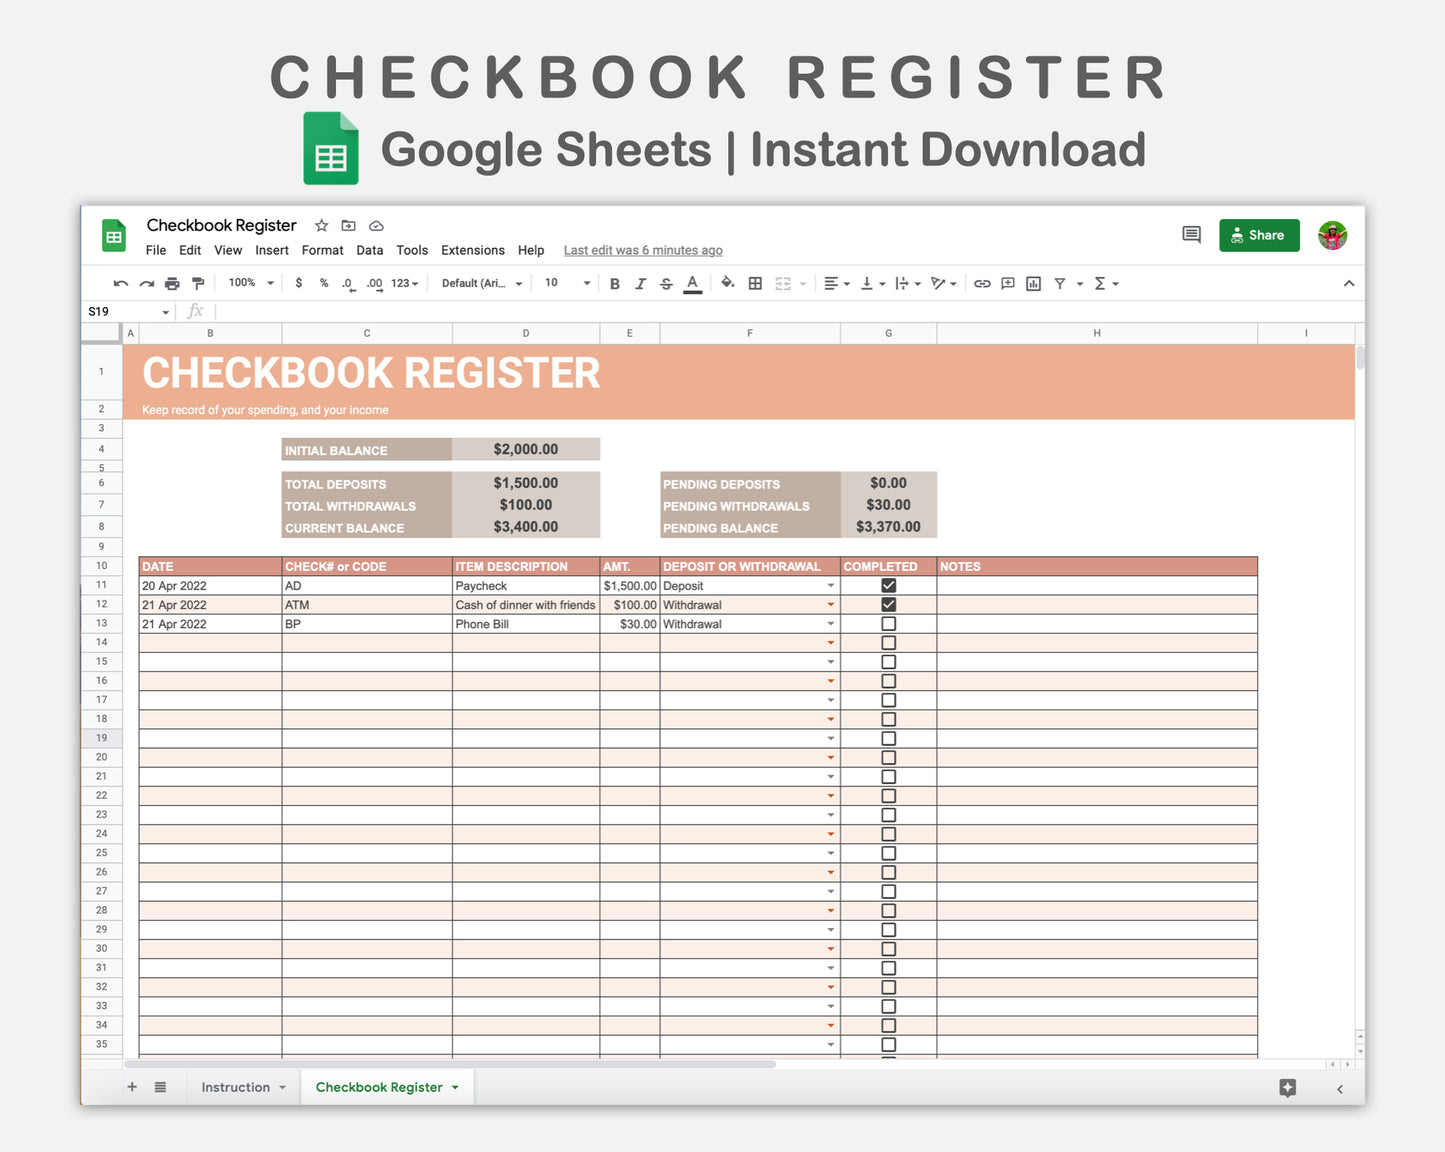Uncheck Completed for Cash of dinner row

tap(888, 605)
